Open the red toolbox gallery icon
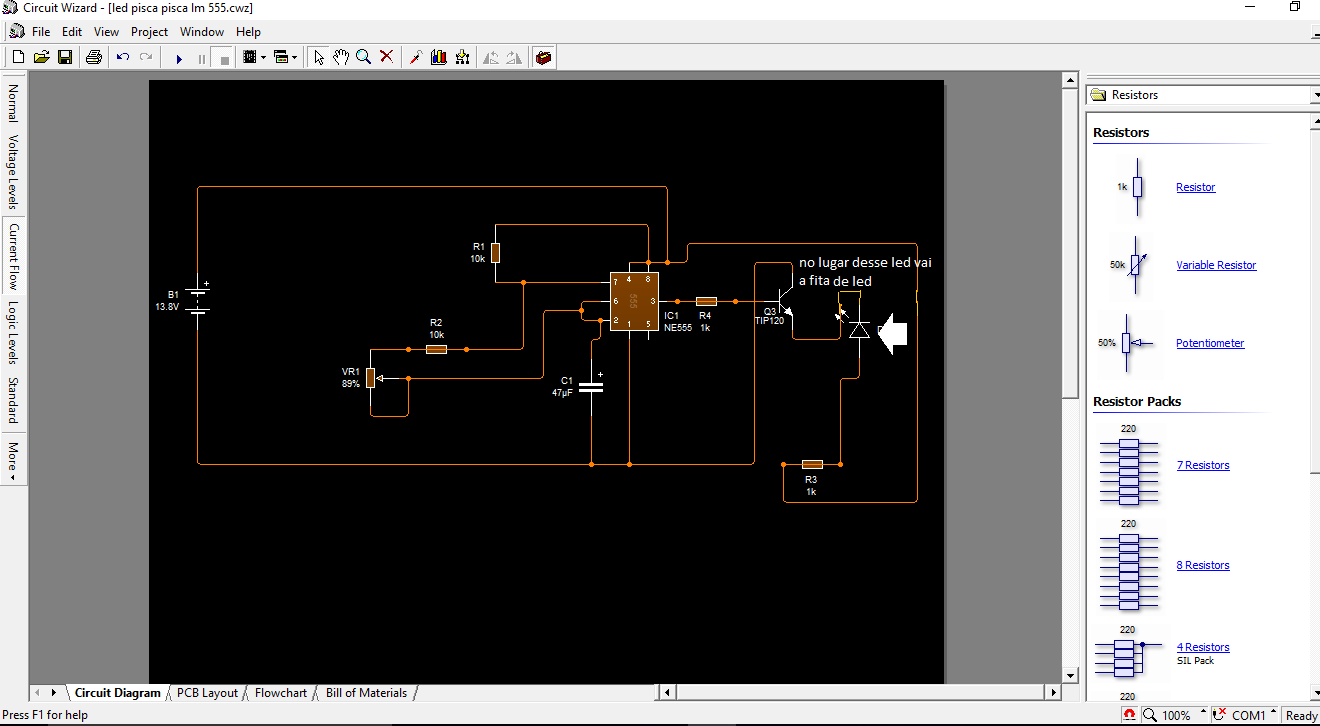Image resolution: width=1320 pixels, height=726 pixels. [x=543, y=57]
